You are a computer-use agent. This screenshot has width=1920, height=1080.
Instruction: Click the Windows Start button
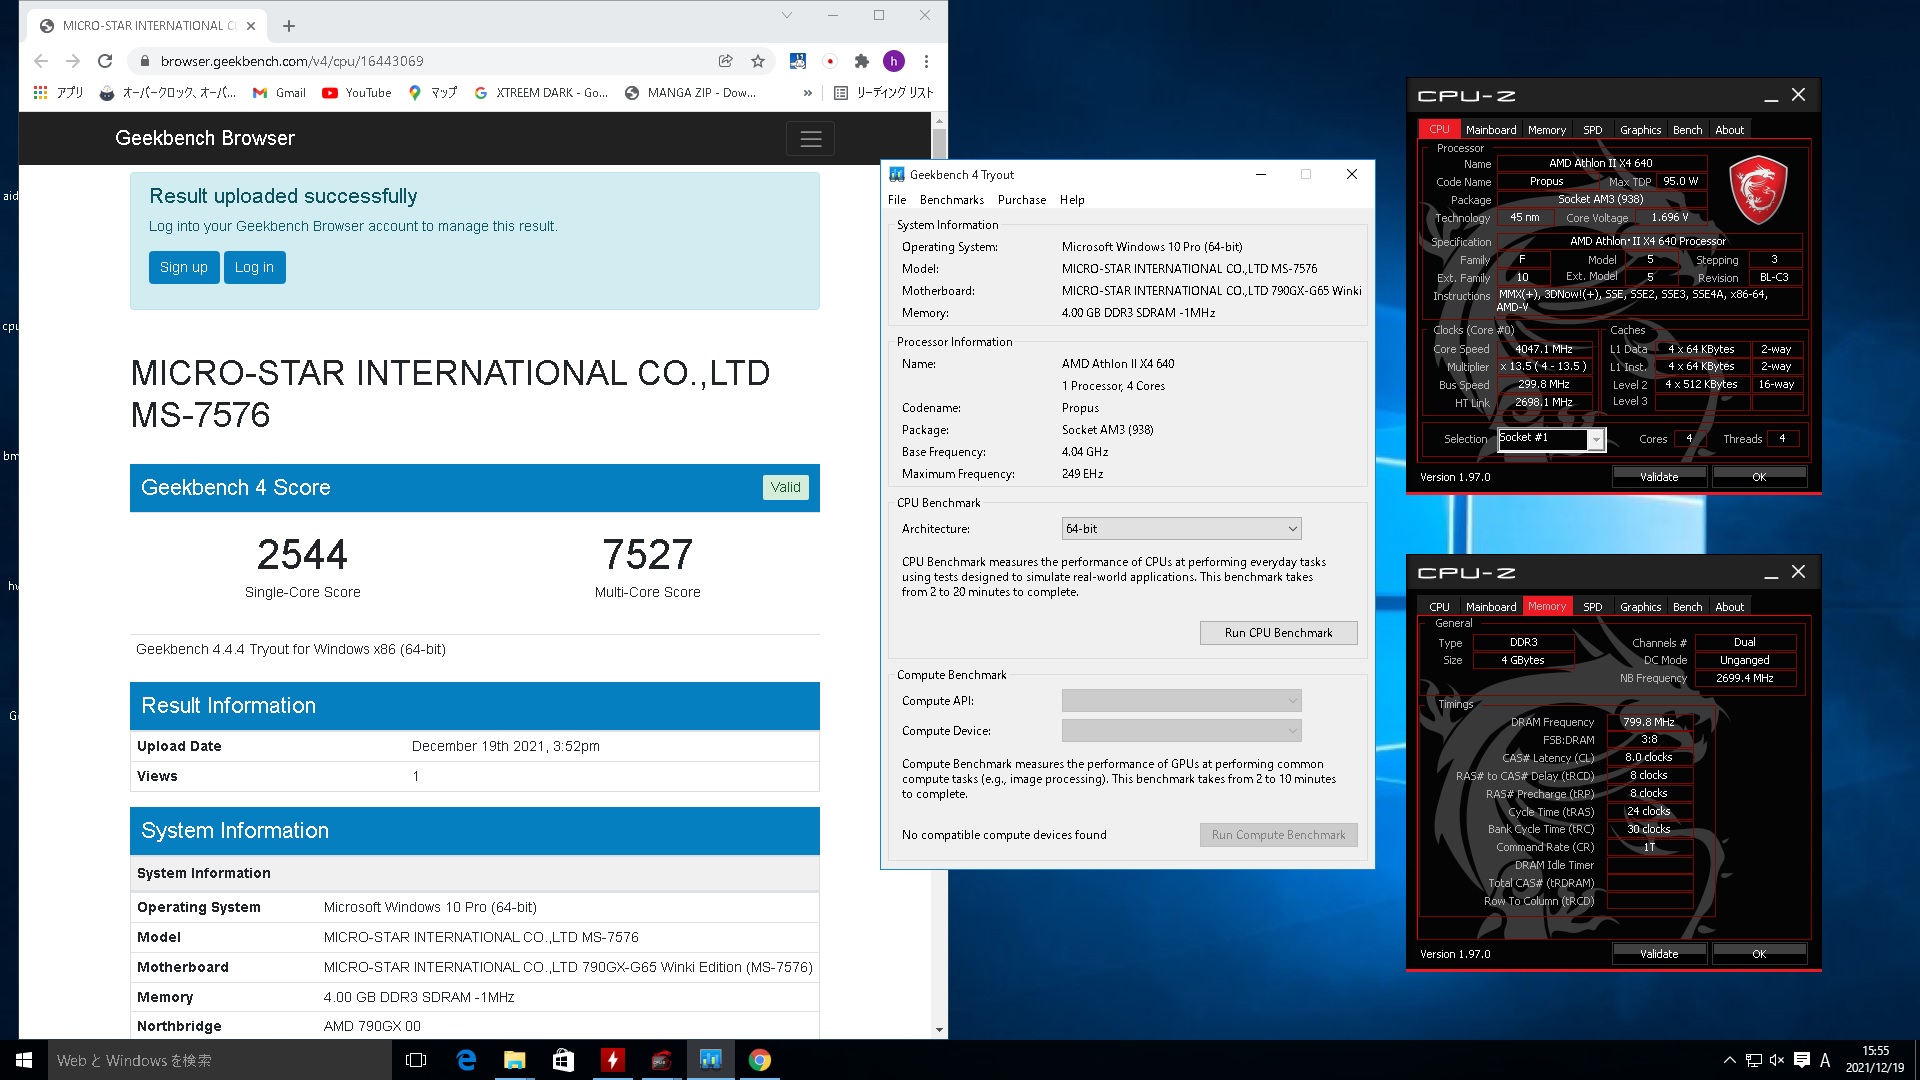pos(24,1060)
